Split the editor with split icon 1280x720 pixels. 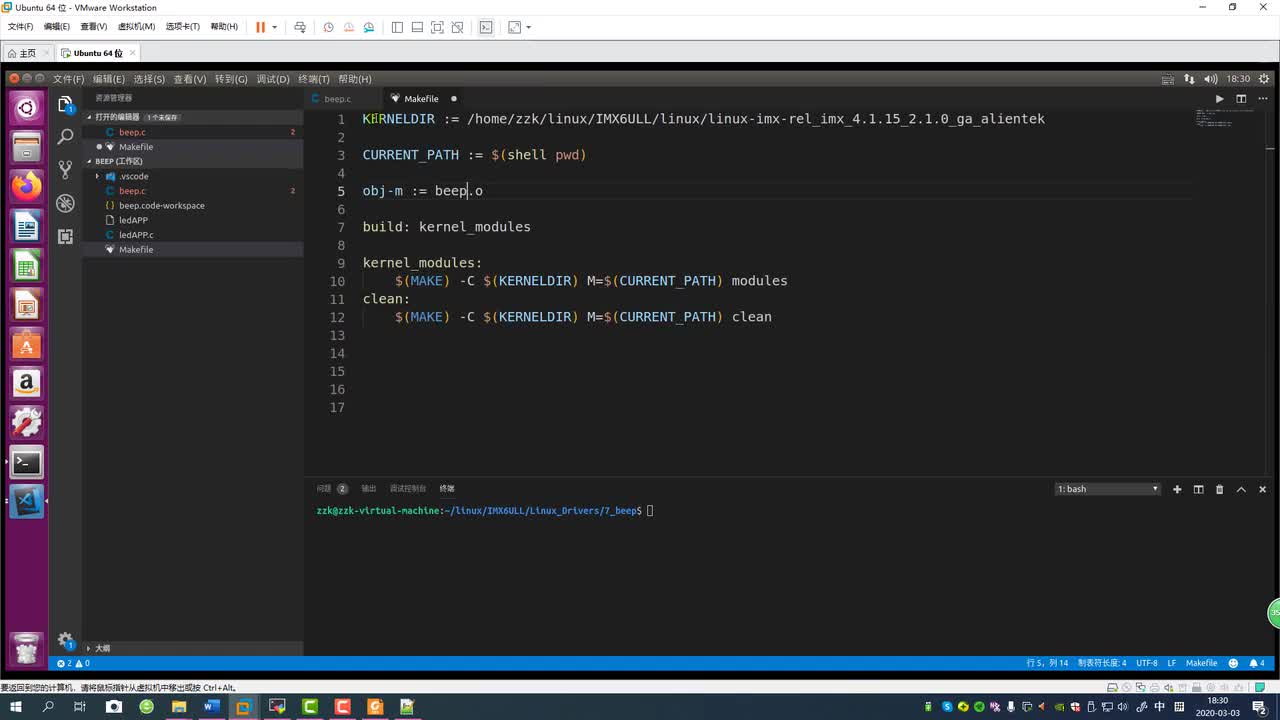pyautogui.click(x=1241, y=99)
